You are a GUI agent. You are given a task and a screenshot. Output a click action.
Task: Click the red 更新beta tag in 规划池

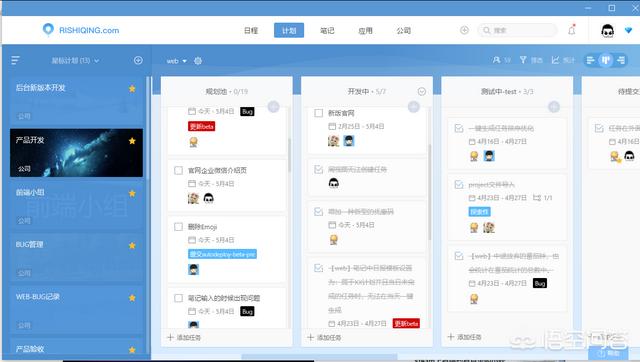201,126
